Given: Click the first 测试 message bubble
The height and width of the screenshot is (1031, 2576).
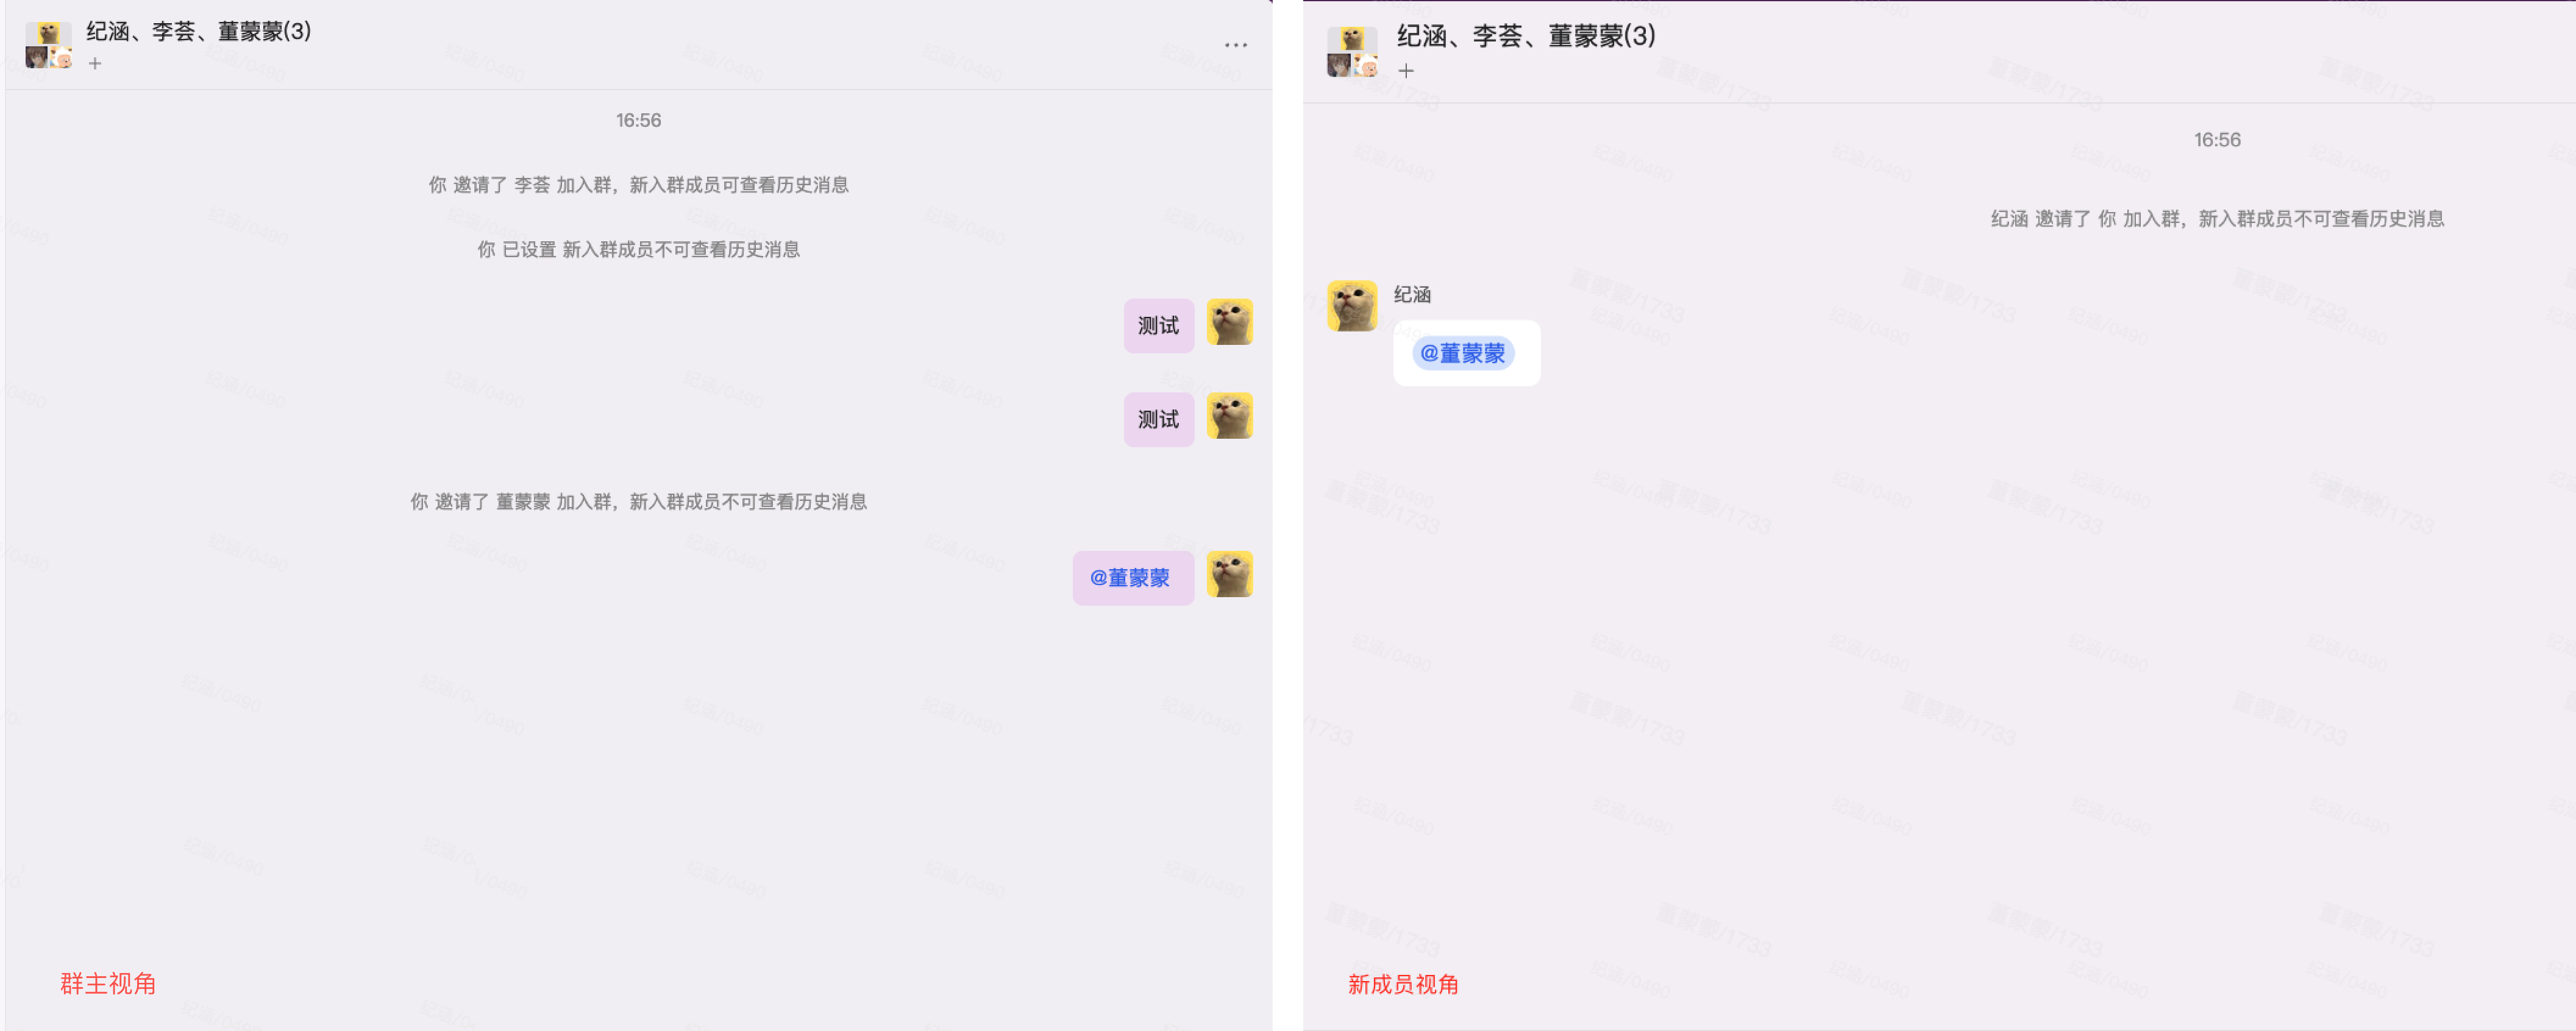Looking at the screenshot, I should [1159, 326].
